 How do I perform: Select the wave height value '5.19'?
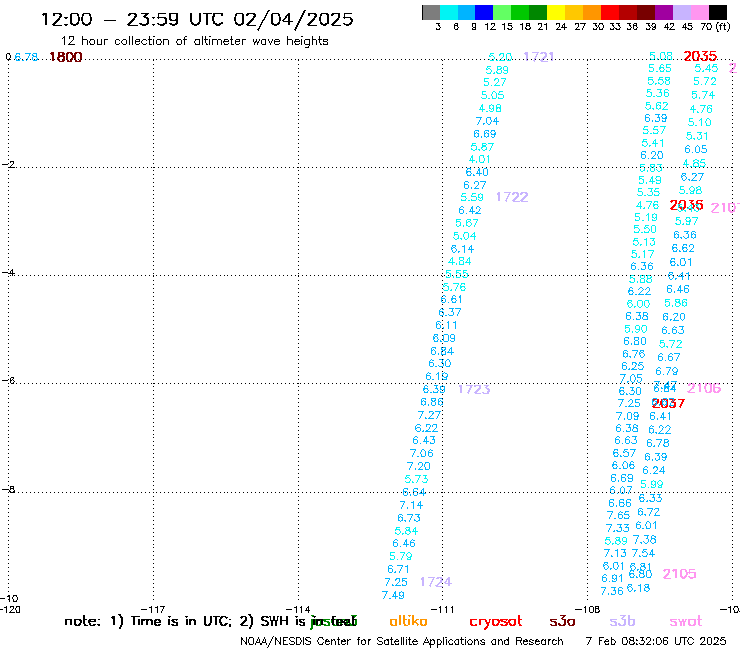[646, 218]
